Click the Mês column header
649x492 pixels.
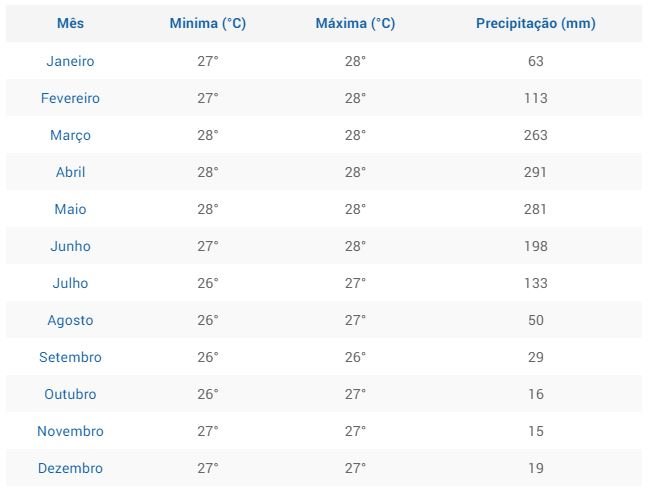70,23
